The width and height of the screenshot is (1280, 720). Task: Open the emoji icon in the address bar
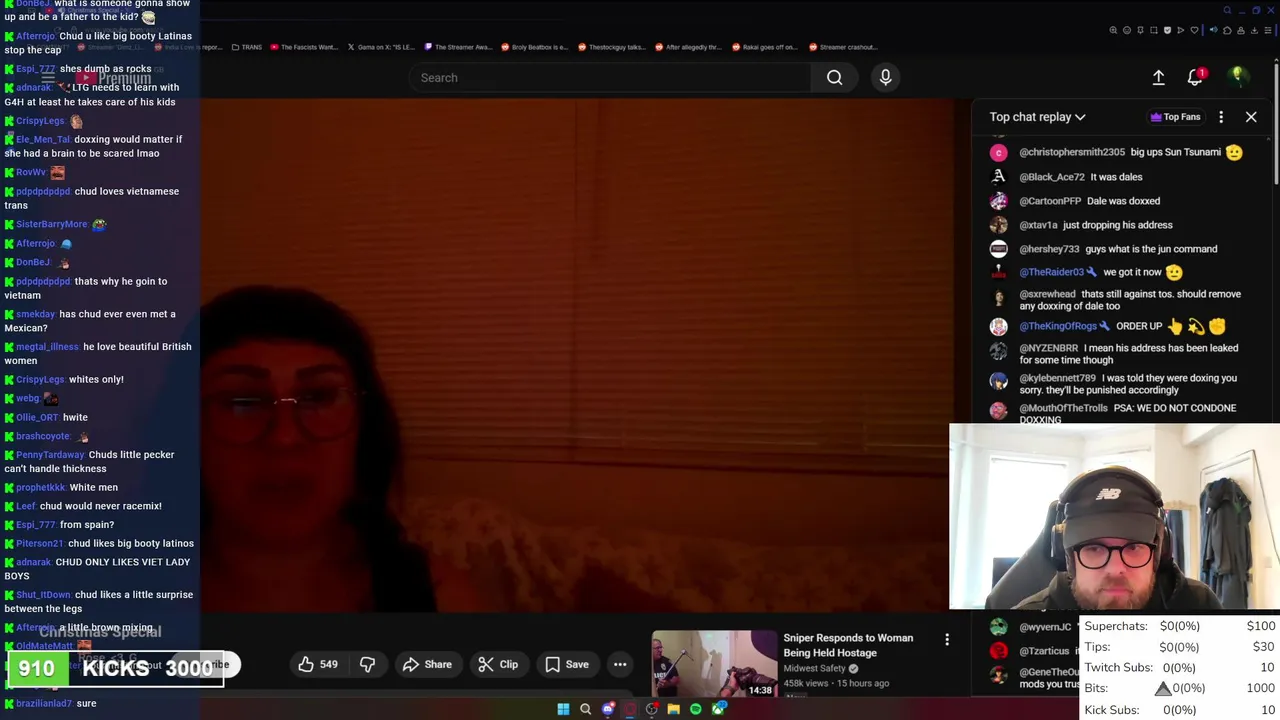[x=1127, y=30]
